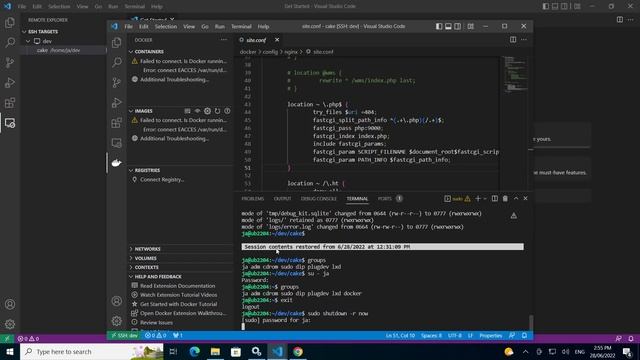Toggle the secondary side bar in the front window
The height and width of the screenshot is (360, 640).
pyautogui.click(x=458, y=26)
